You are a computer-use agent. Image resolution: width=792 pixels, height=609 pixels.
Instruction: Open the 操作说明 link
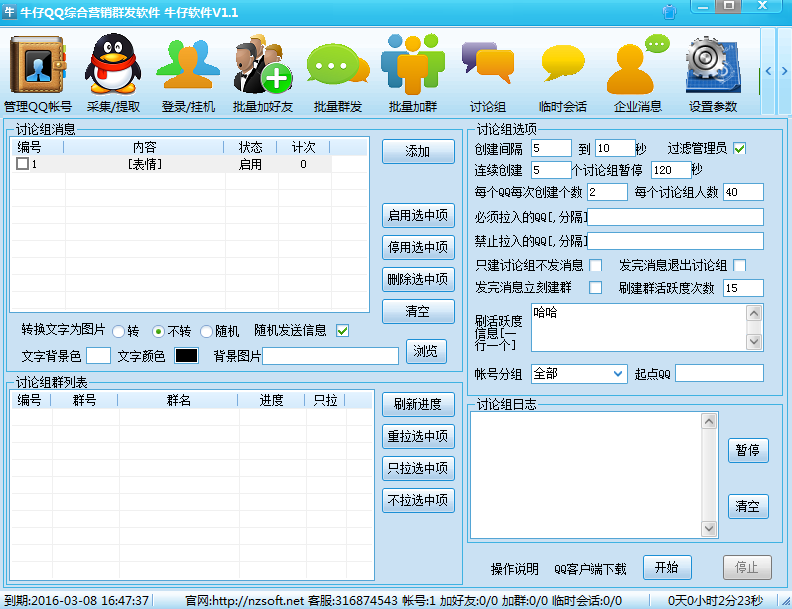(515, 569)
